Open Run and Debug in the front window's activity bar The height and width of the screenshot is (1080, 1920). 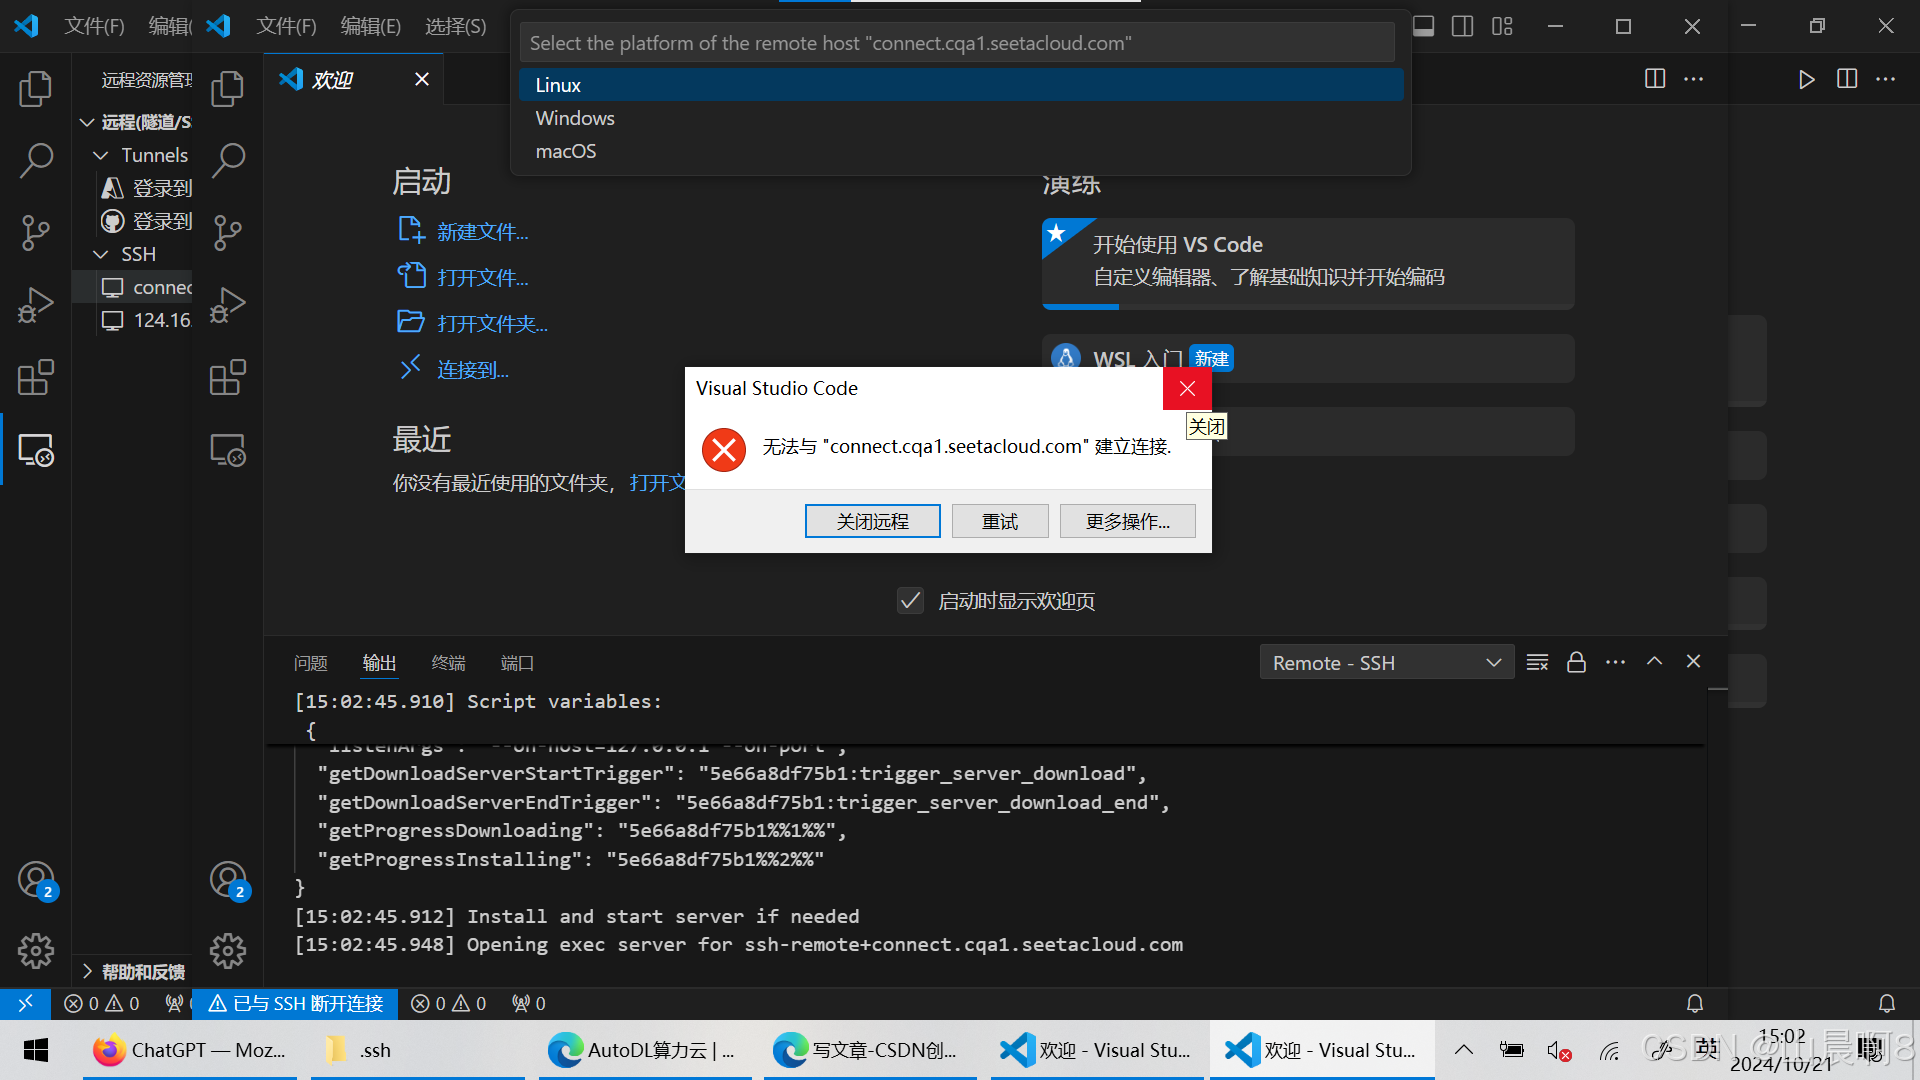[x=227, y=305]
